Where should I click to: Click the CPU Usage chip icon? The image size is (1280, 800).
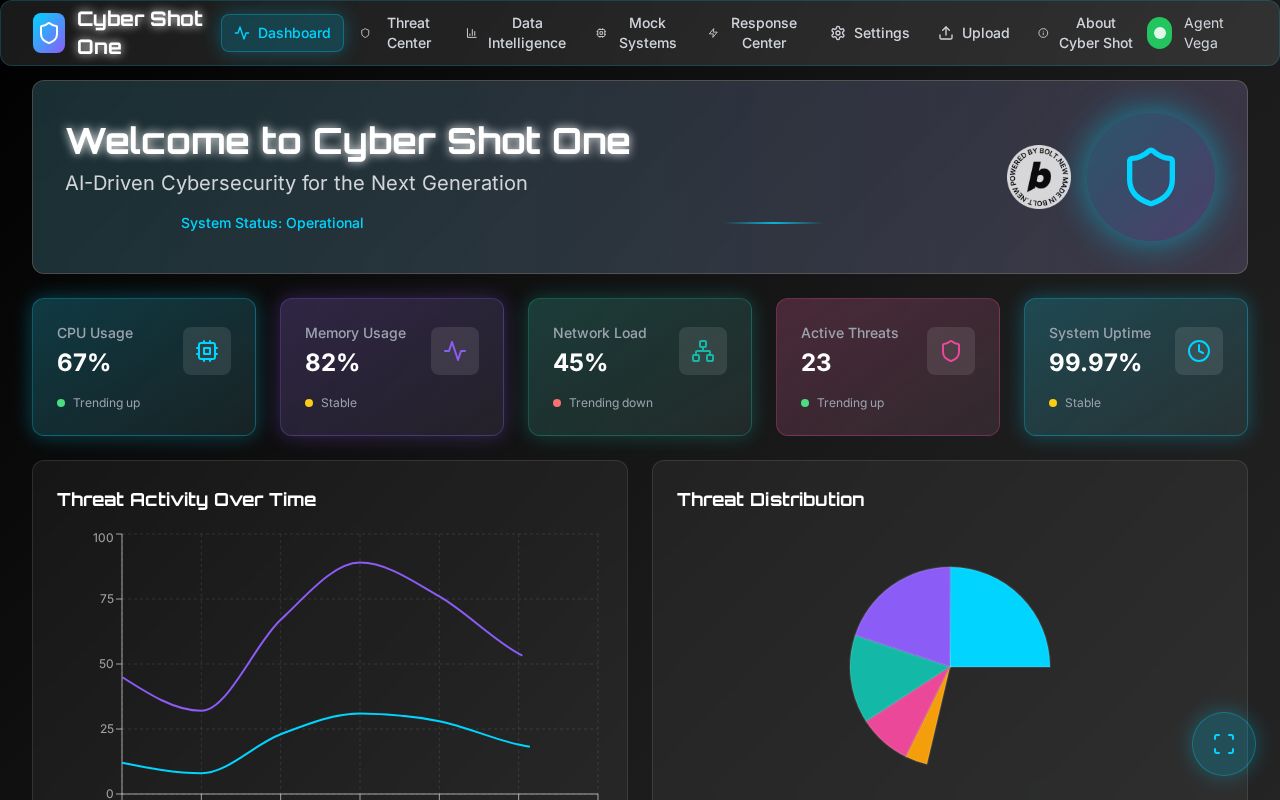207,351
